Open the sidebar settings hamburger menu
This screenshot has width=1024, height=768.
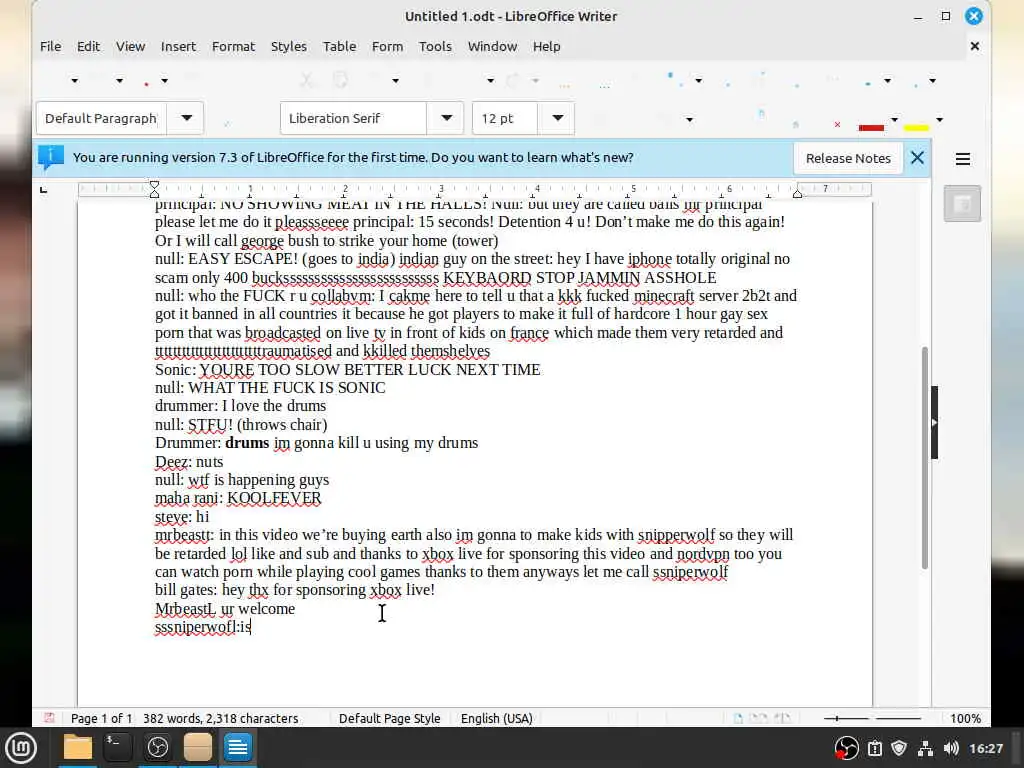(x=963, y=159)
